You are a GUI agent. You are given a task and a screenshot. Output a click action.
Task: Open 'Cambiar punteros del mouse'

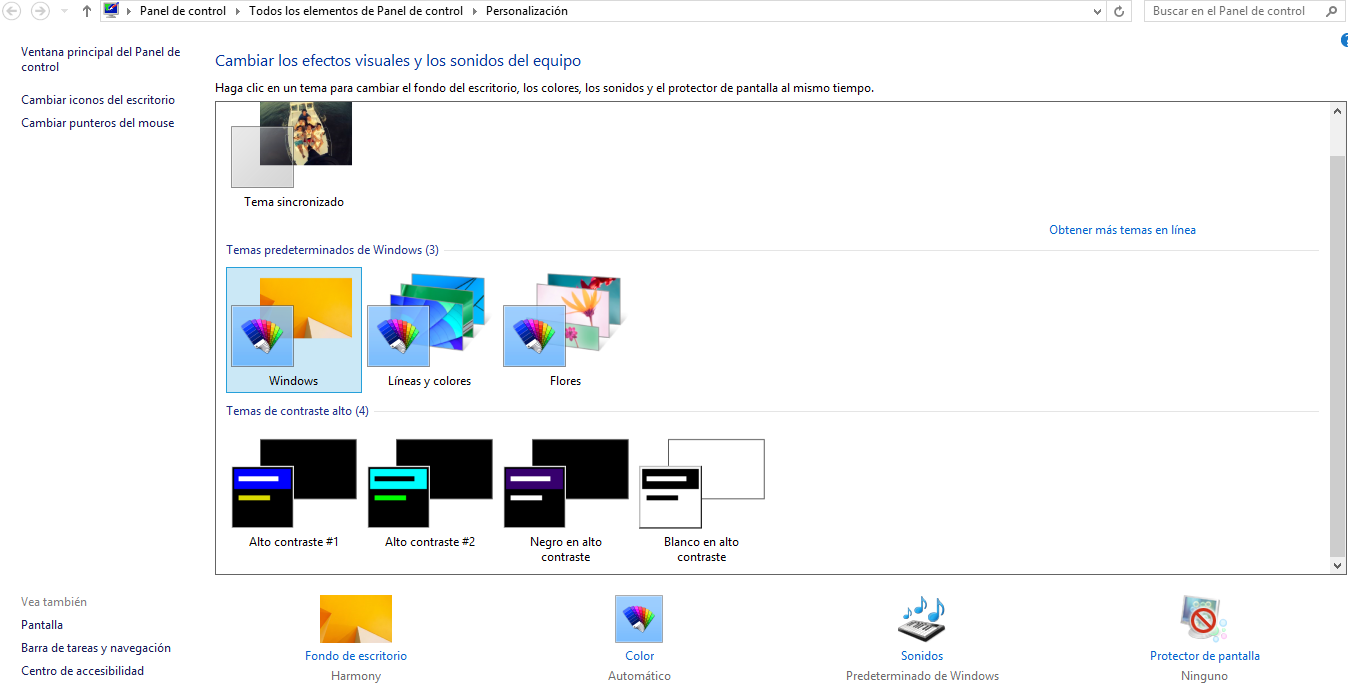coord(98,123)
